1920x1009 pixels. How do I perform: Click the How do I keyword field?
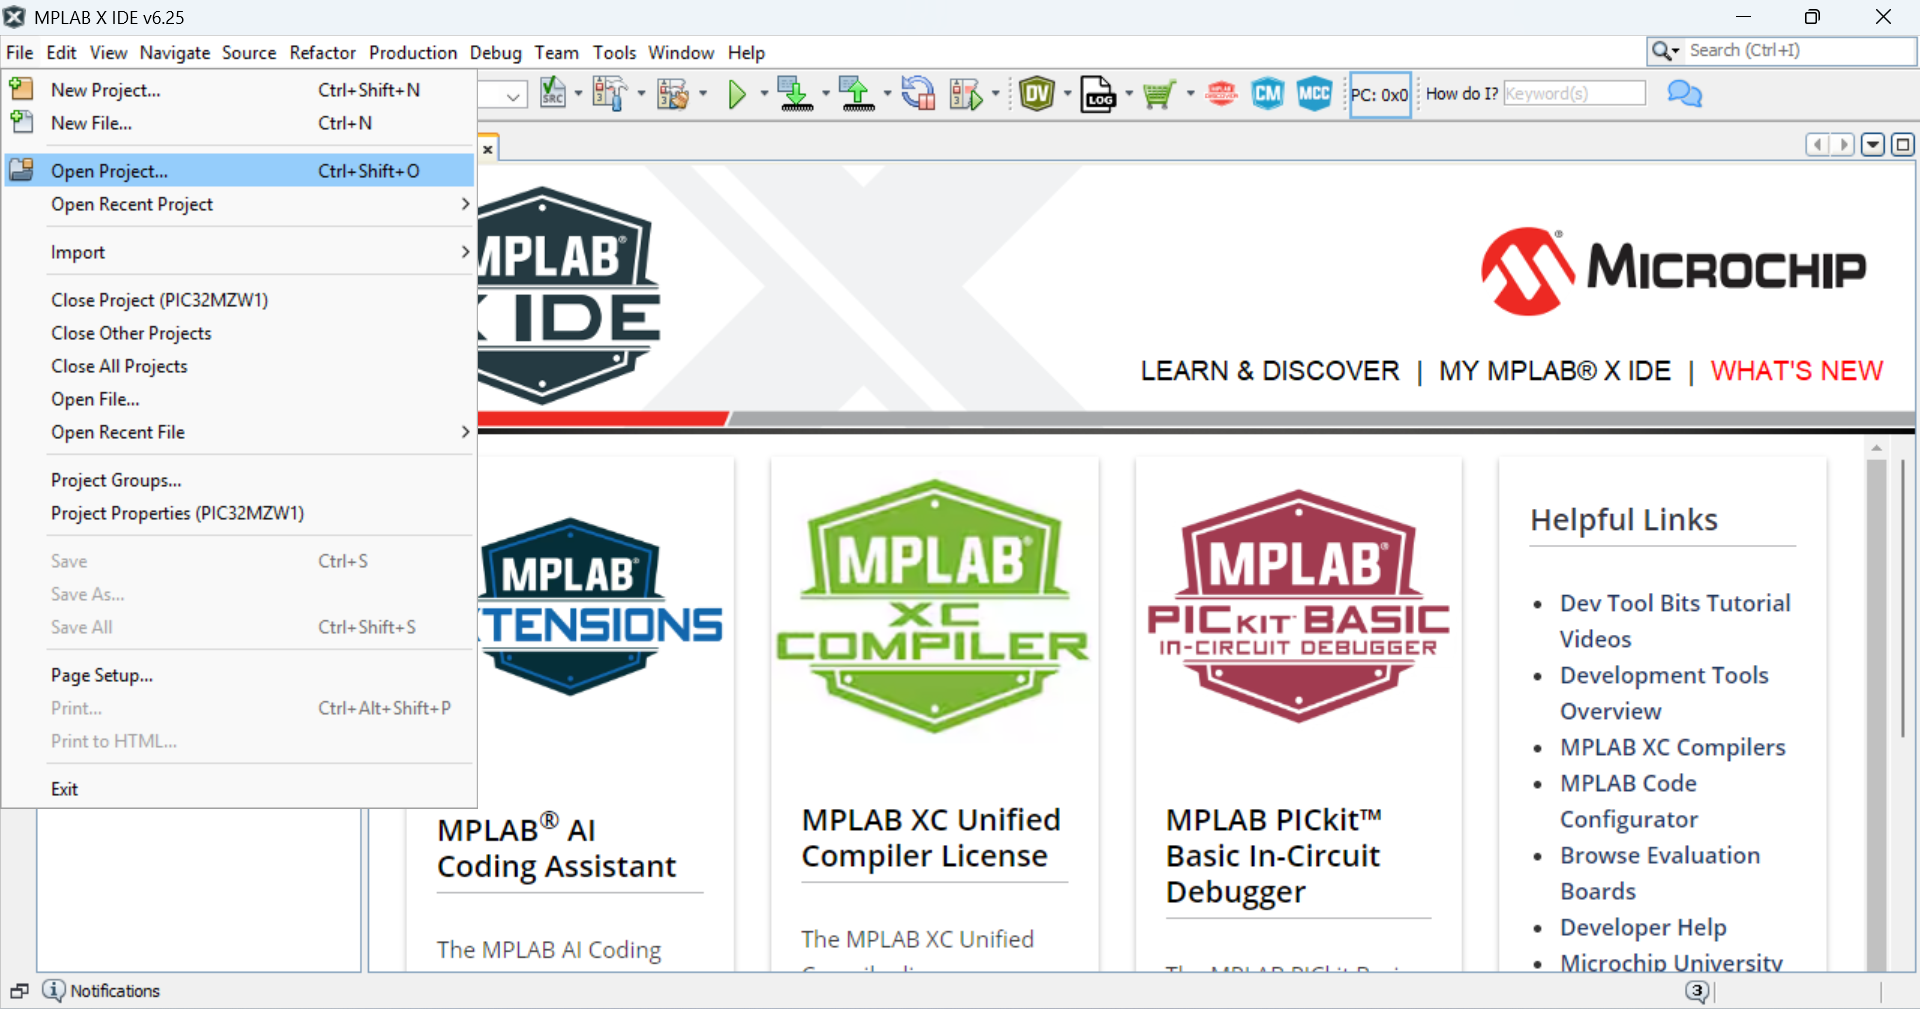(x=1574, y=93)
